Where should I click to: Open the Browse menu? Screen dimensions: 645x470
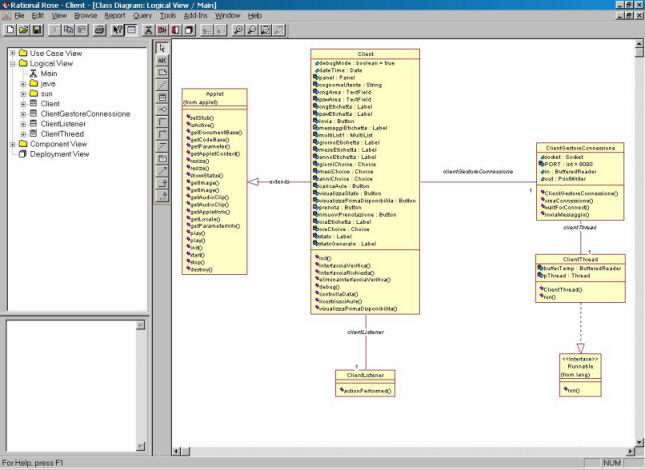[x=86, y=16]
